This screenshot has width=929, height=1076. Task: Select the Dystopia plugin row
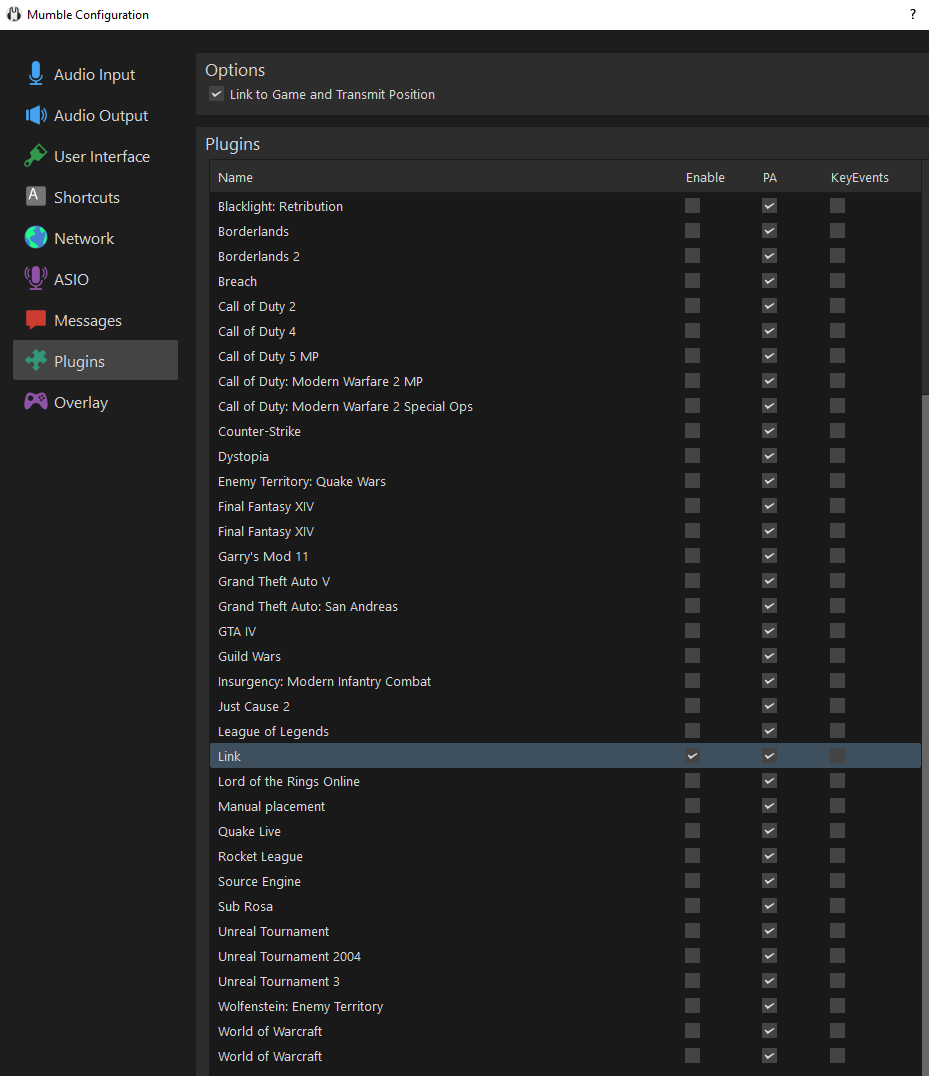pos(565,456)
